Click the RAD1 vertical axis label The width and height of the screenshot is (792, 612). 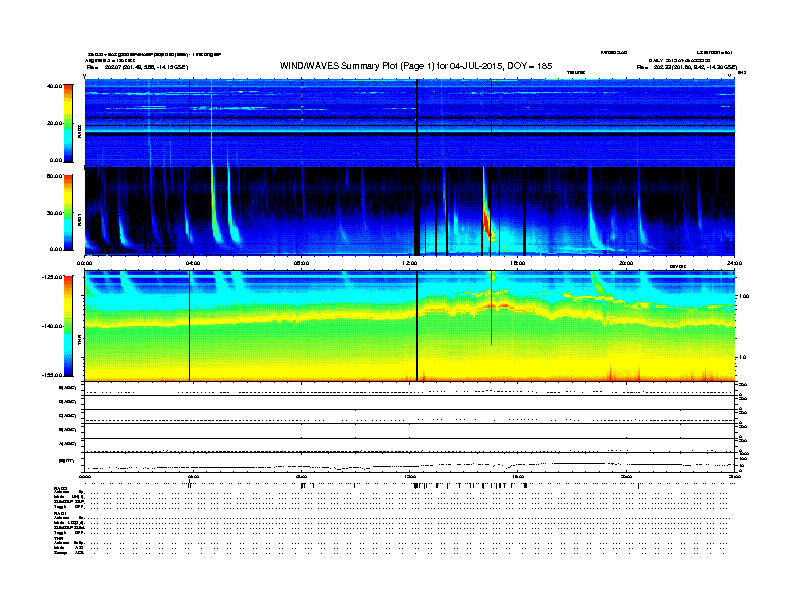click(x=79, y=219)
